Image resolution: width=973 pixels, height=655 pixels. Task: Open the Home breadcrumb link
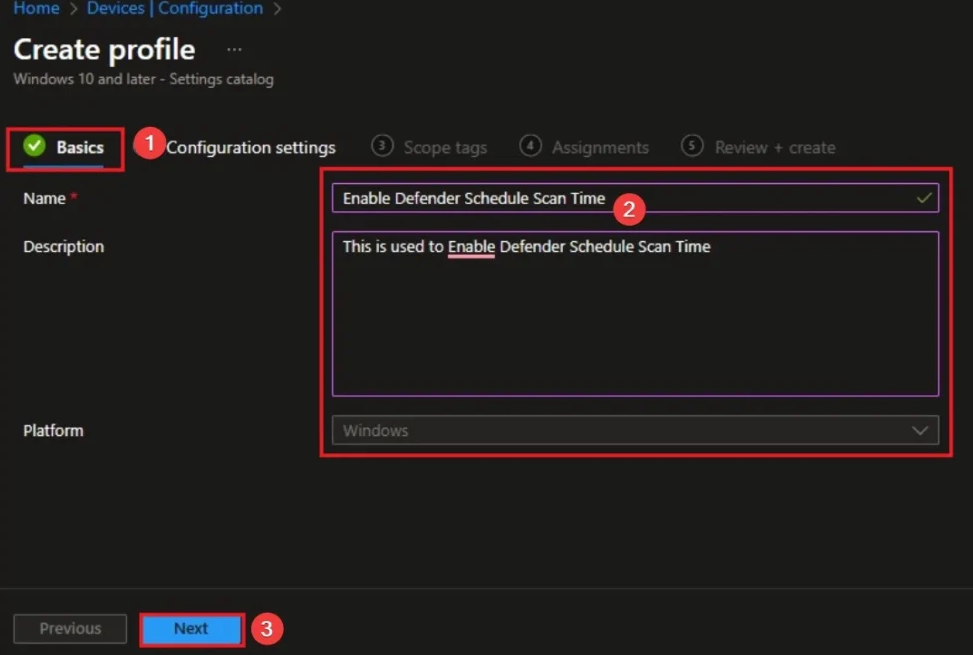37,8
